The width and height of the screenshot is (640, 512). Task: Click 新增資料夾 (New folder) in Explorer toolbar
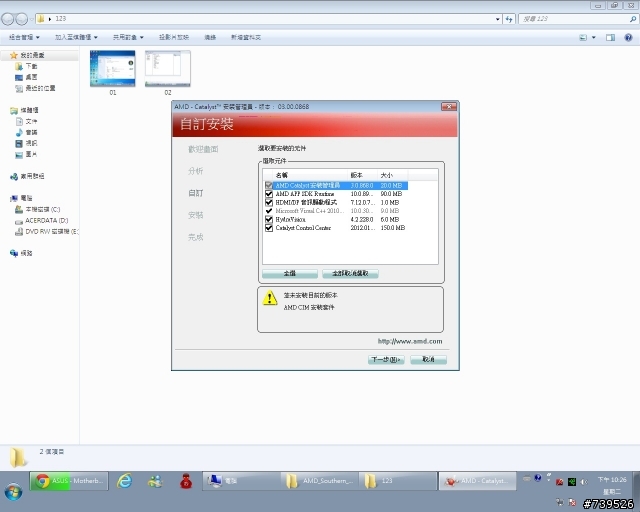click(246, 37)
